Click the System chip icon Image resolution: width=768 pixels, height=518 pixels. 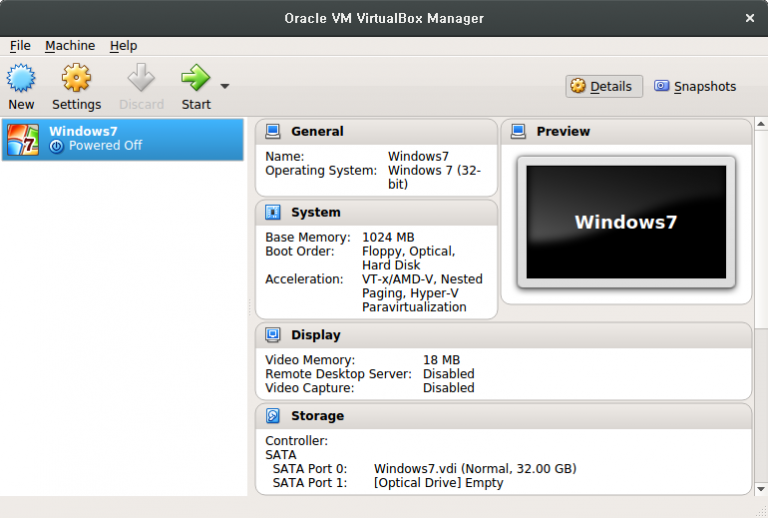273,213
